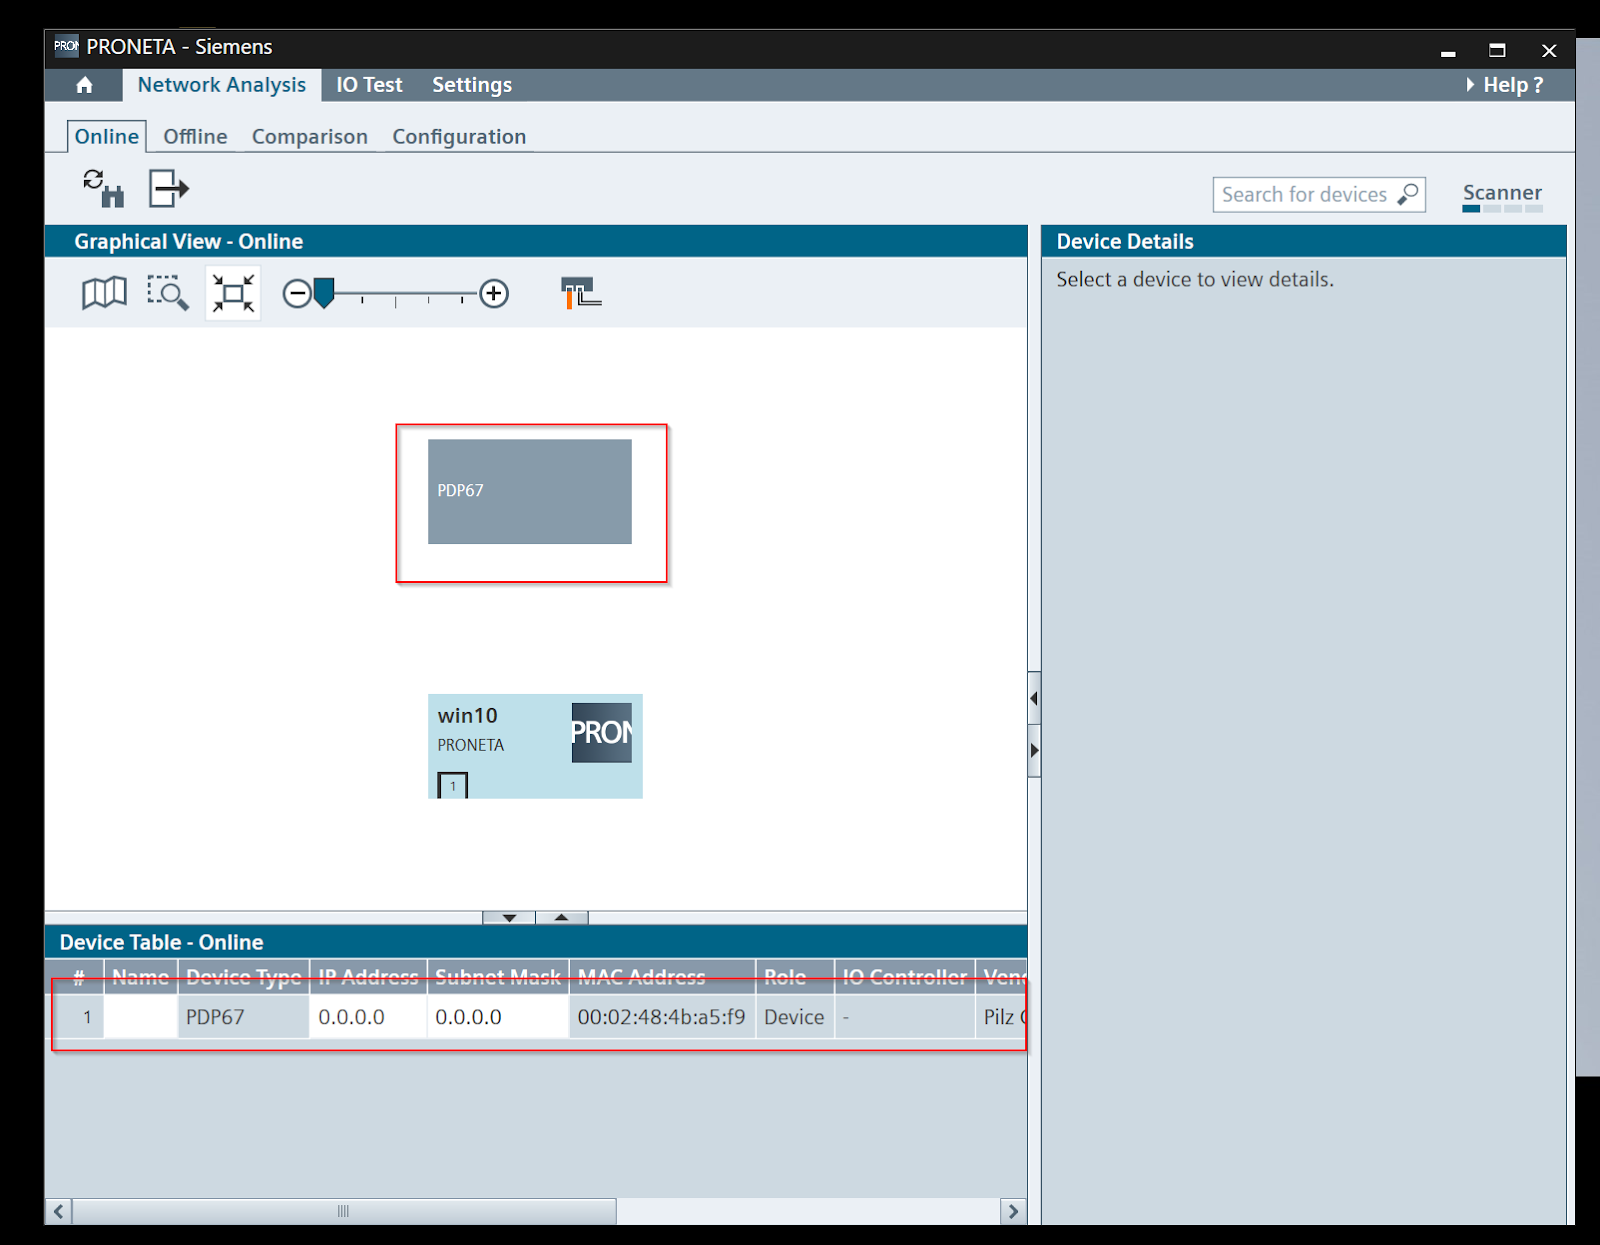Click the Device Type column header
Image resolution: width=1600 pixels, height=1245 pixels.
pyautogui.click(x=243, y=977)
